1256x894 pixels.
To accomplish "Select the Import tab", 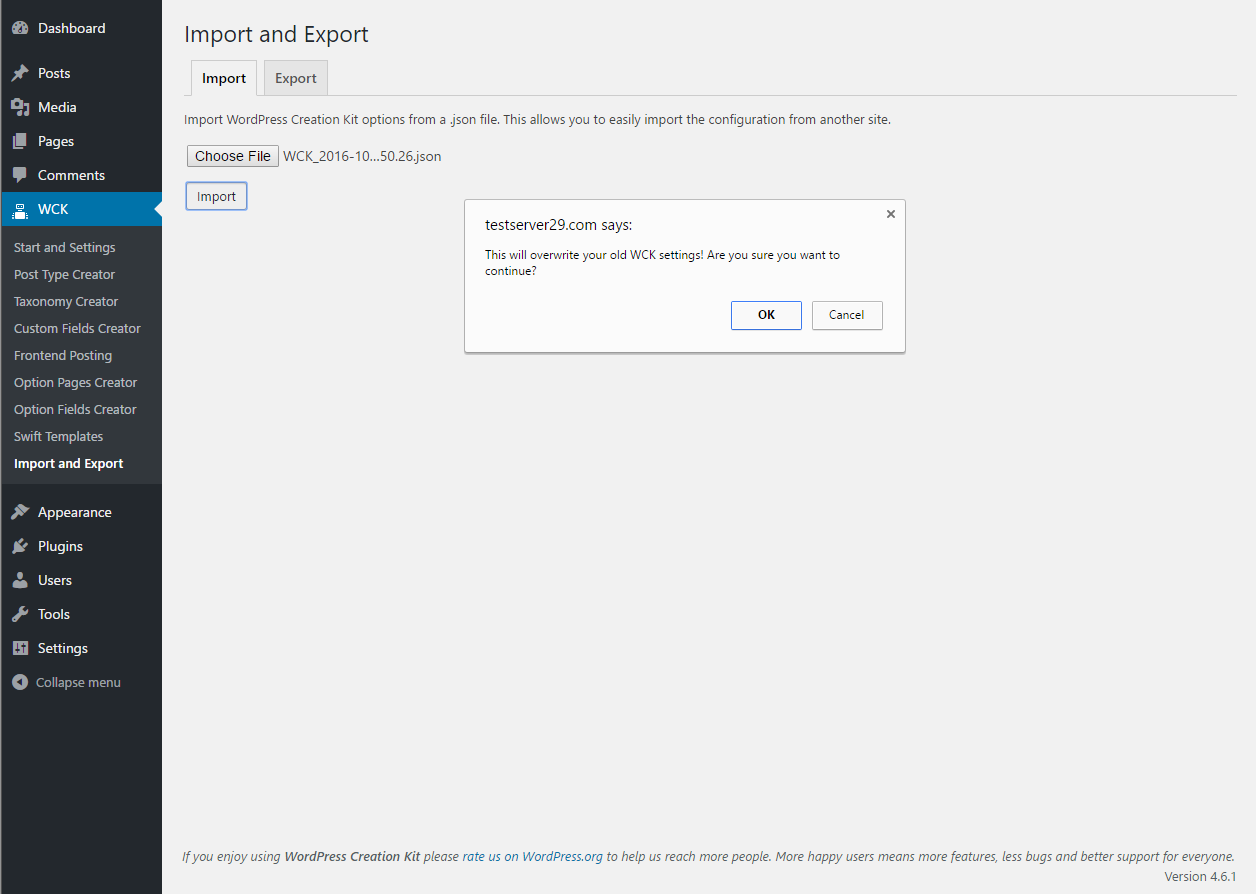I will pyautogui.click(x=223, y=77).
